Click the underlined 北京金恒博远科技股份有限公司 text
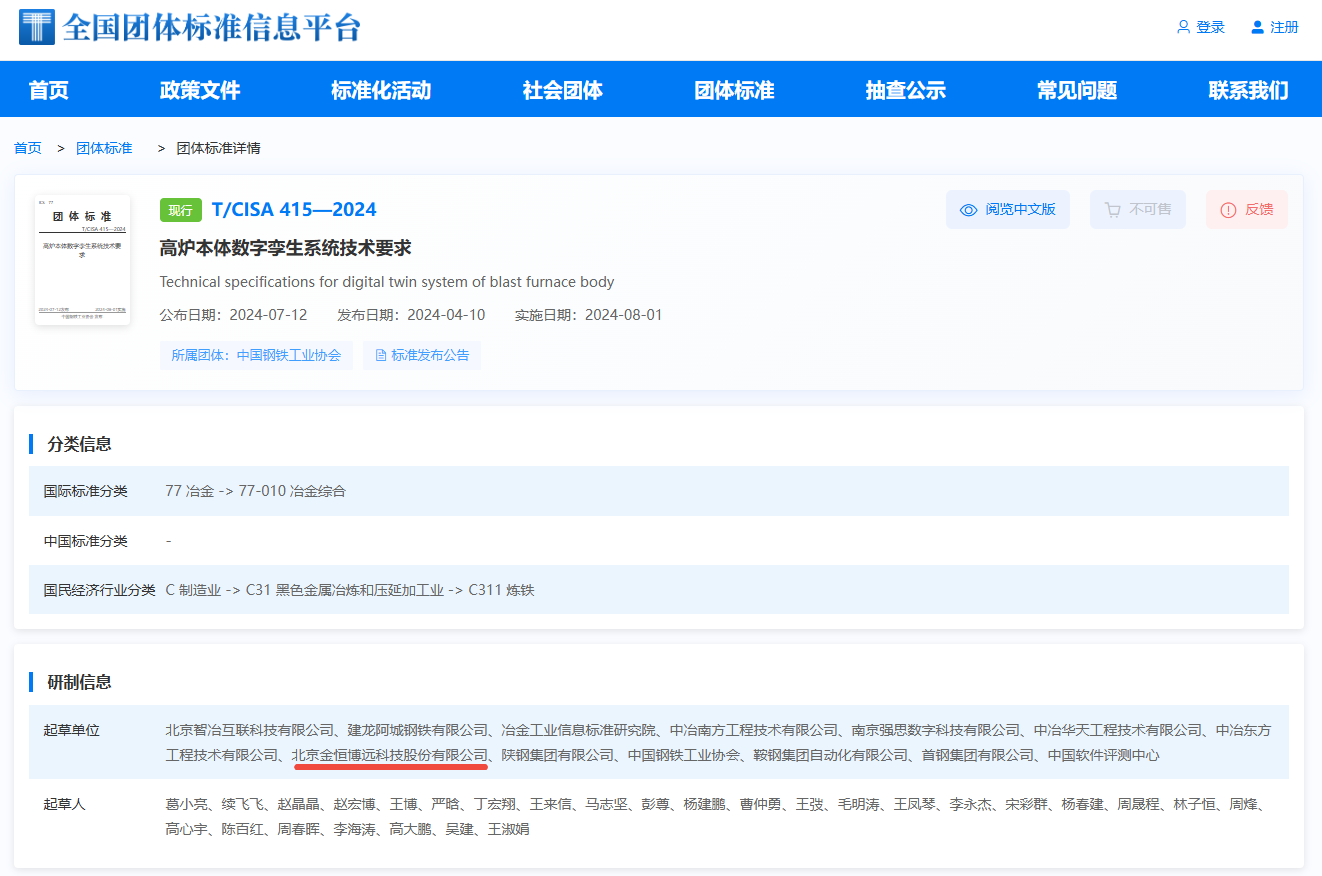 point(390,755)
